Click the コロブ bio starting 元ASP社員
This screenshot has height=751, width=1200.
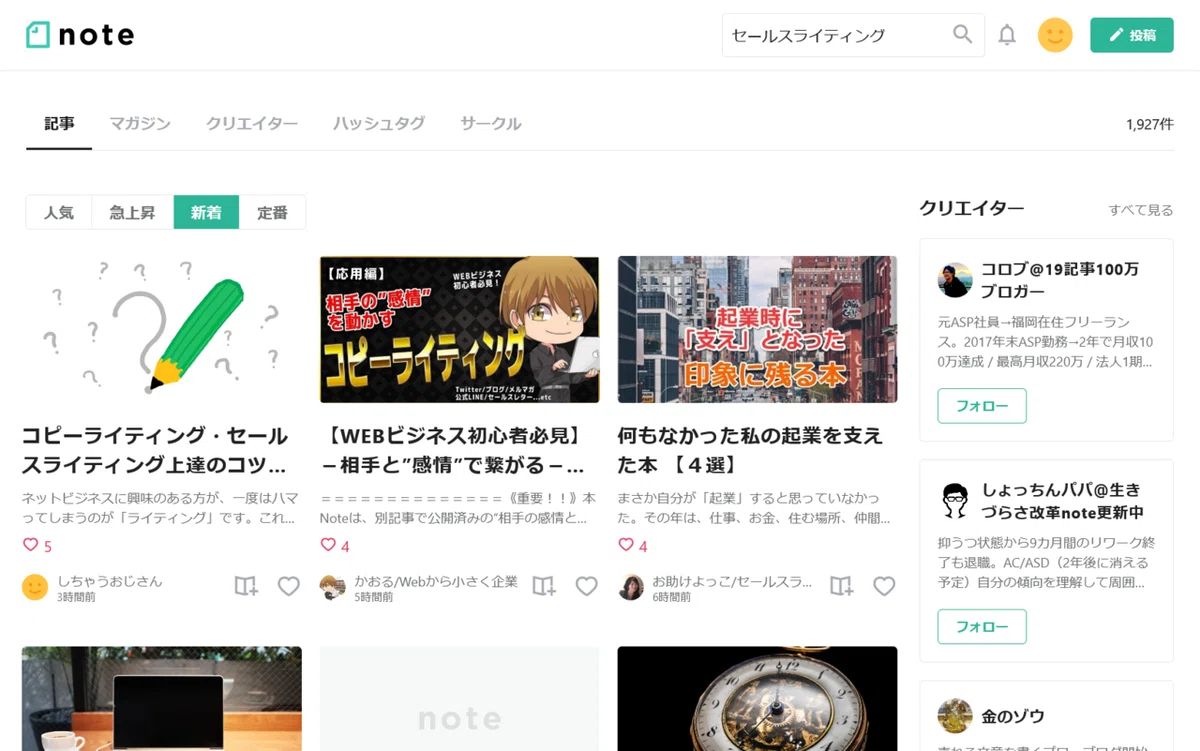click(1046, 341)
